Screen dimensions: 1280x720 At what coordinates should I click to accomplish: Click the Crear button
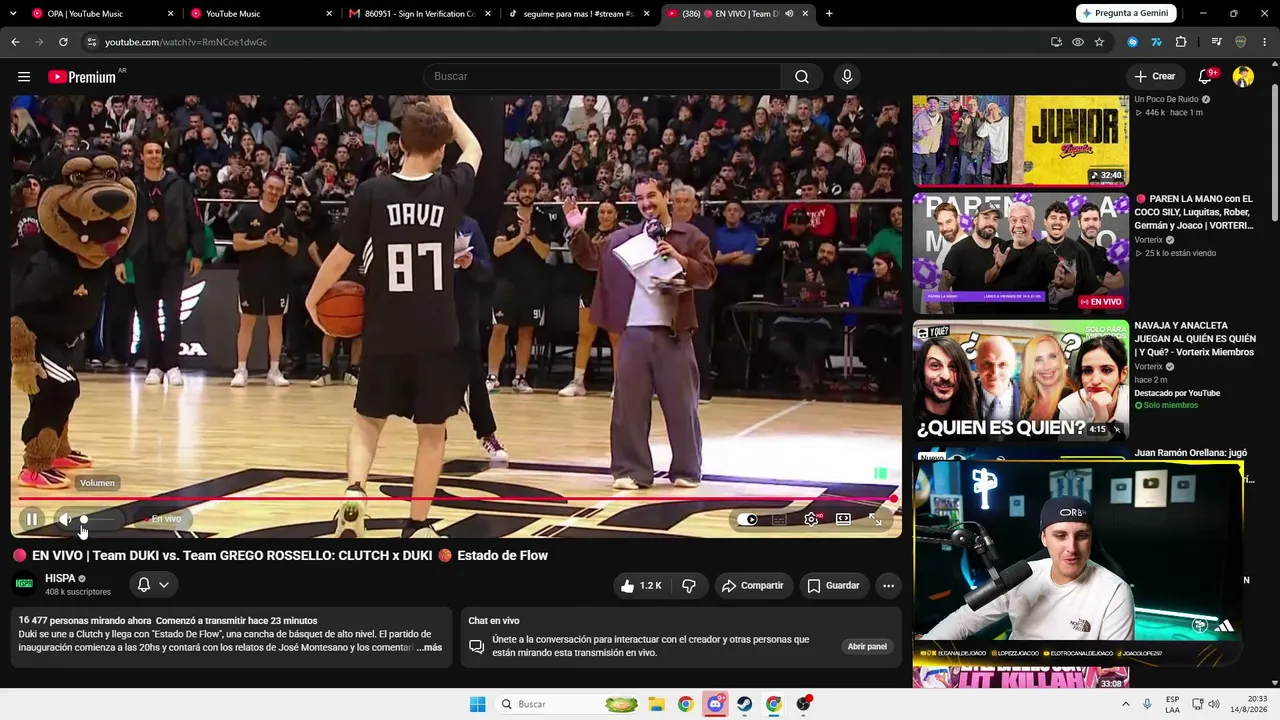(x=1155, y=77)
